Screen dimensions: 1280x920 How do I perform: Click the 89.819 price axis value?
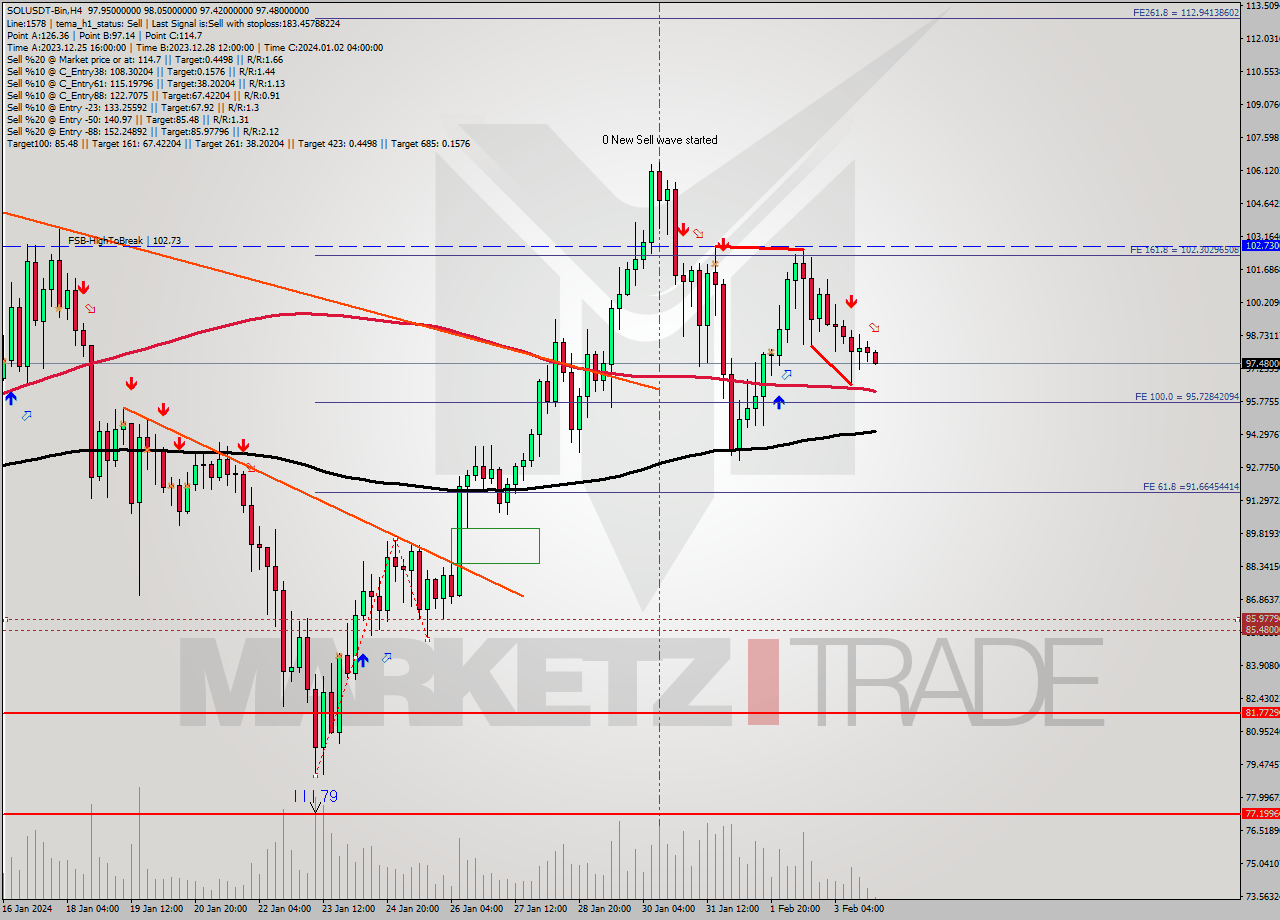(1261, 533)
